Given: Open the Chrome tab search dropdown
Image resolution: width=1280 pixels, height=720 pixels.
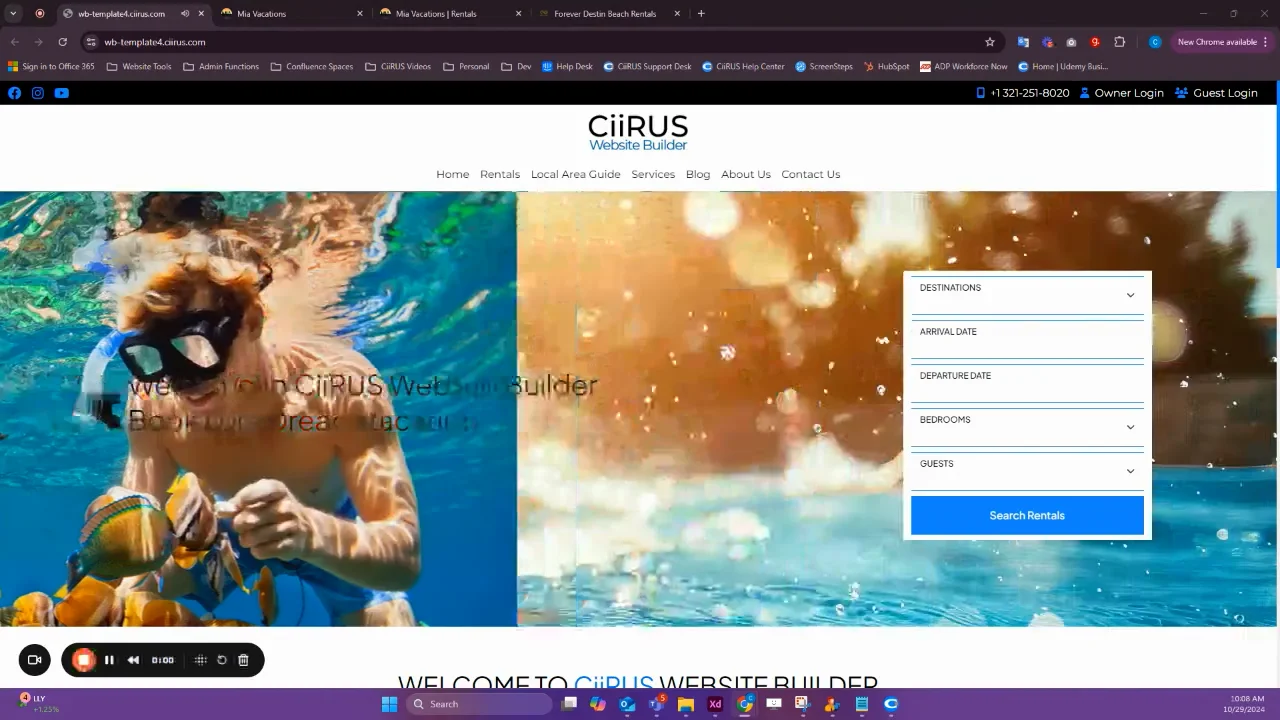Looking at the screenshot, I should (x=13, y=14).
